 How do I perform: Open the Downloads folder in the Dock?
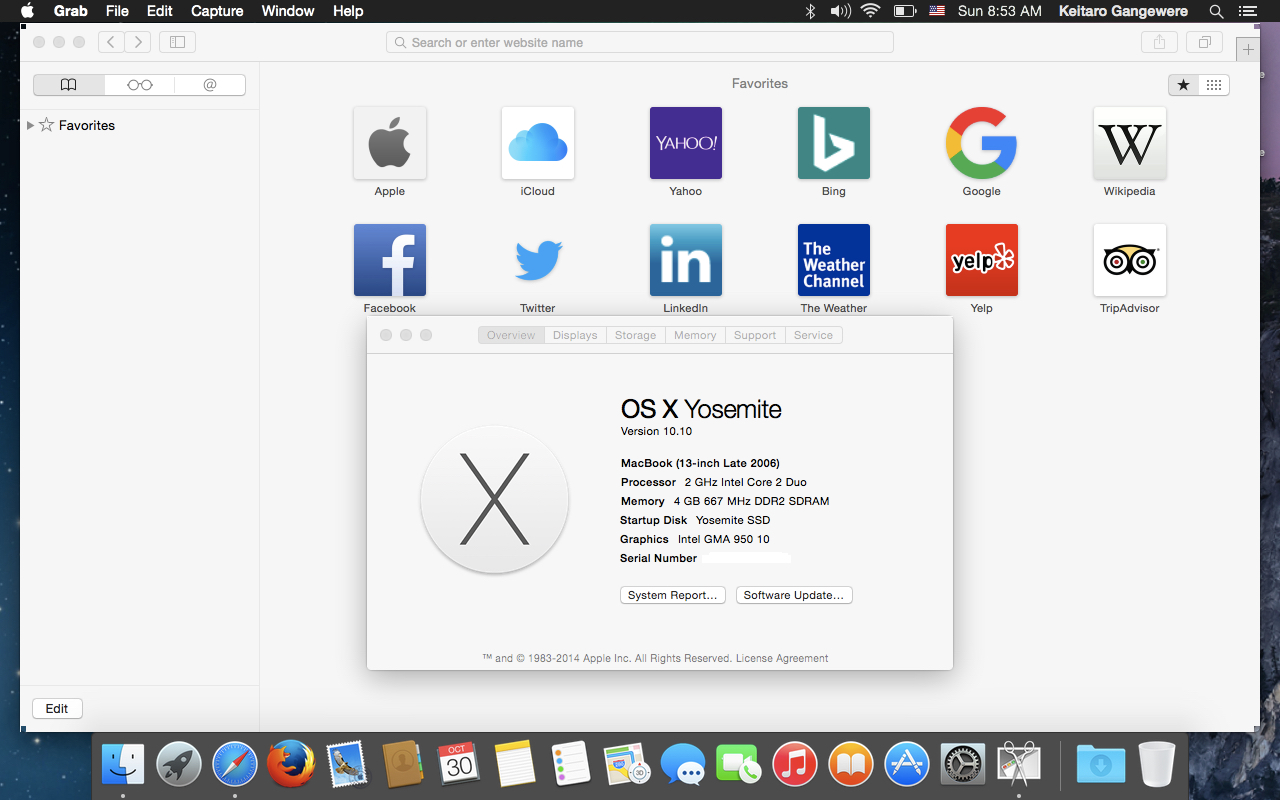[1101, 765]
